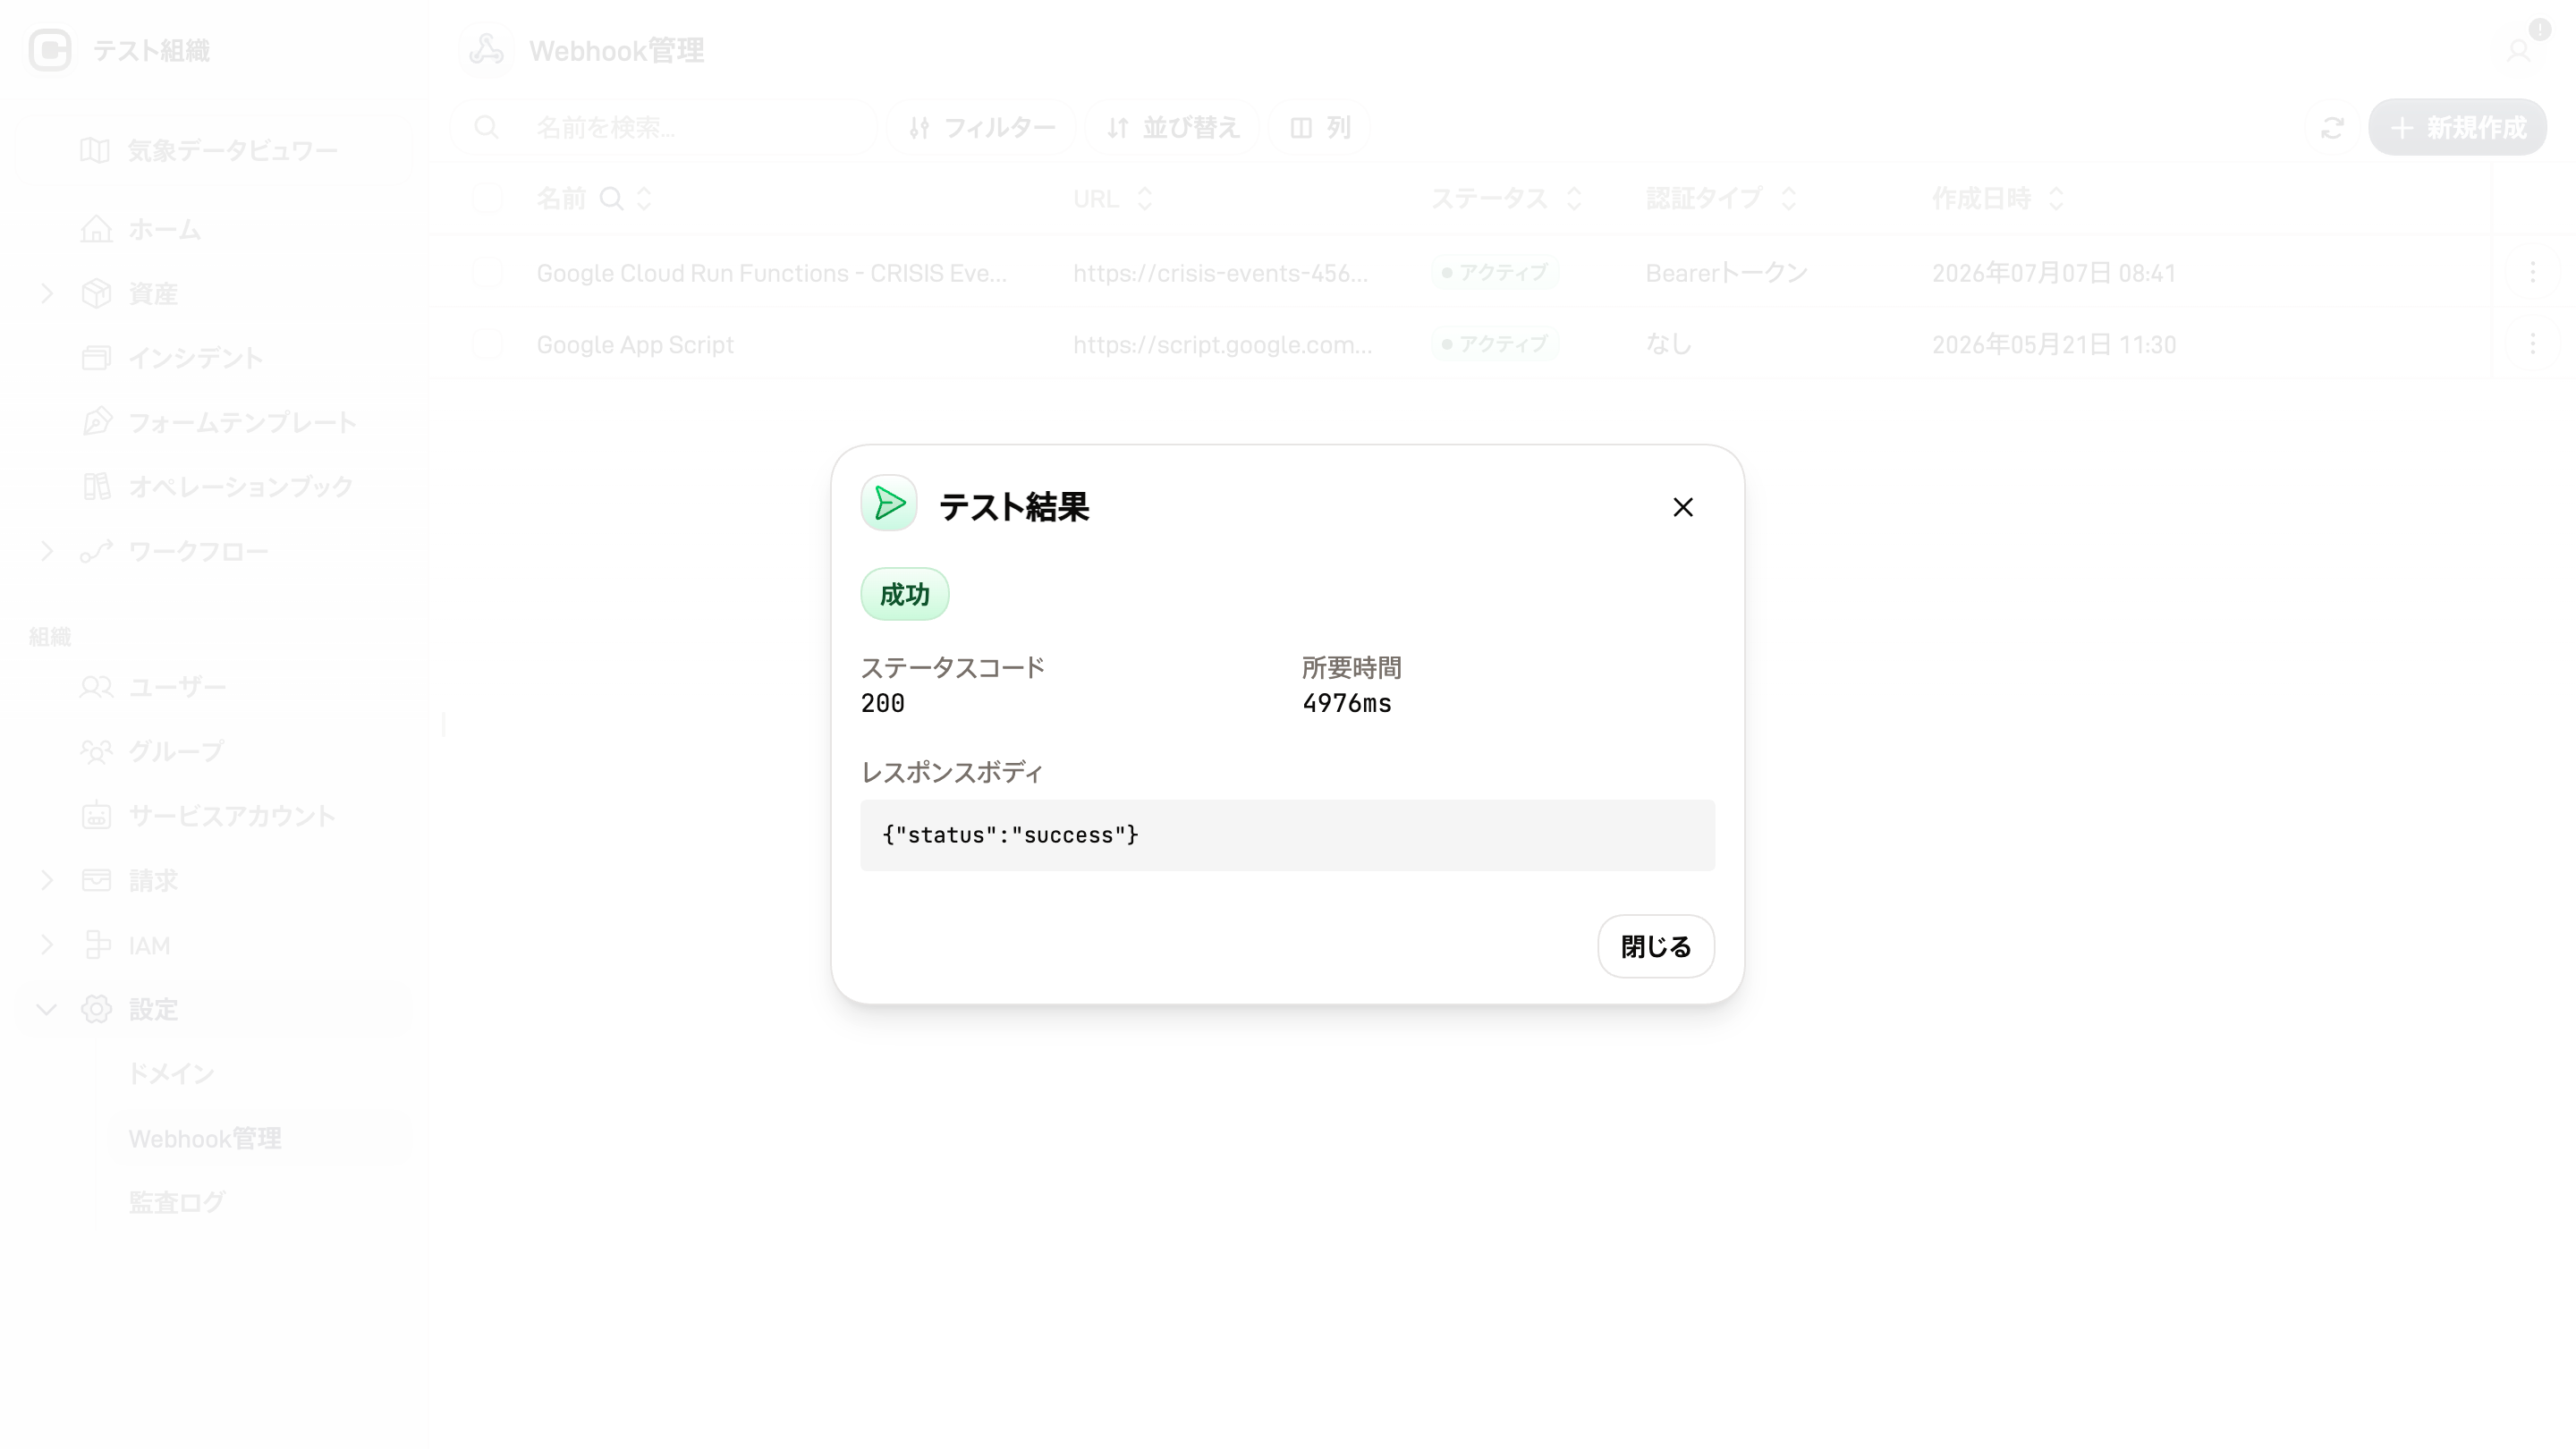
Task: Sort by the URL column
Action: [1144, 199]
